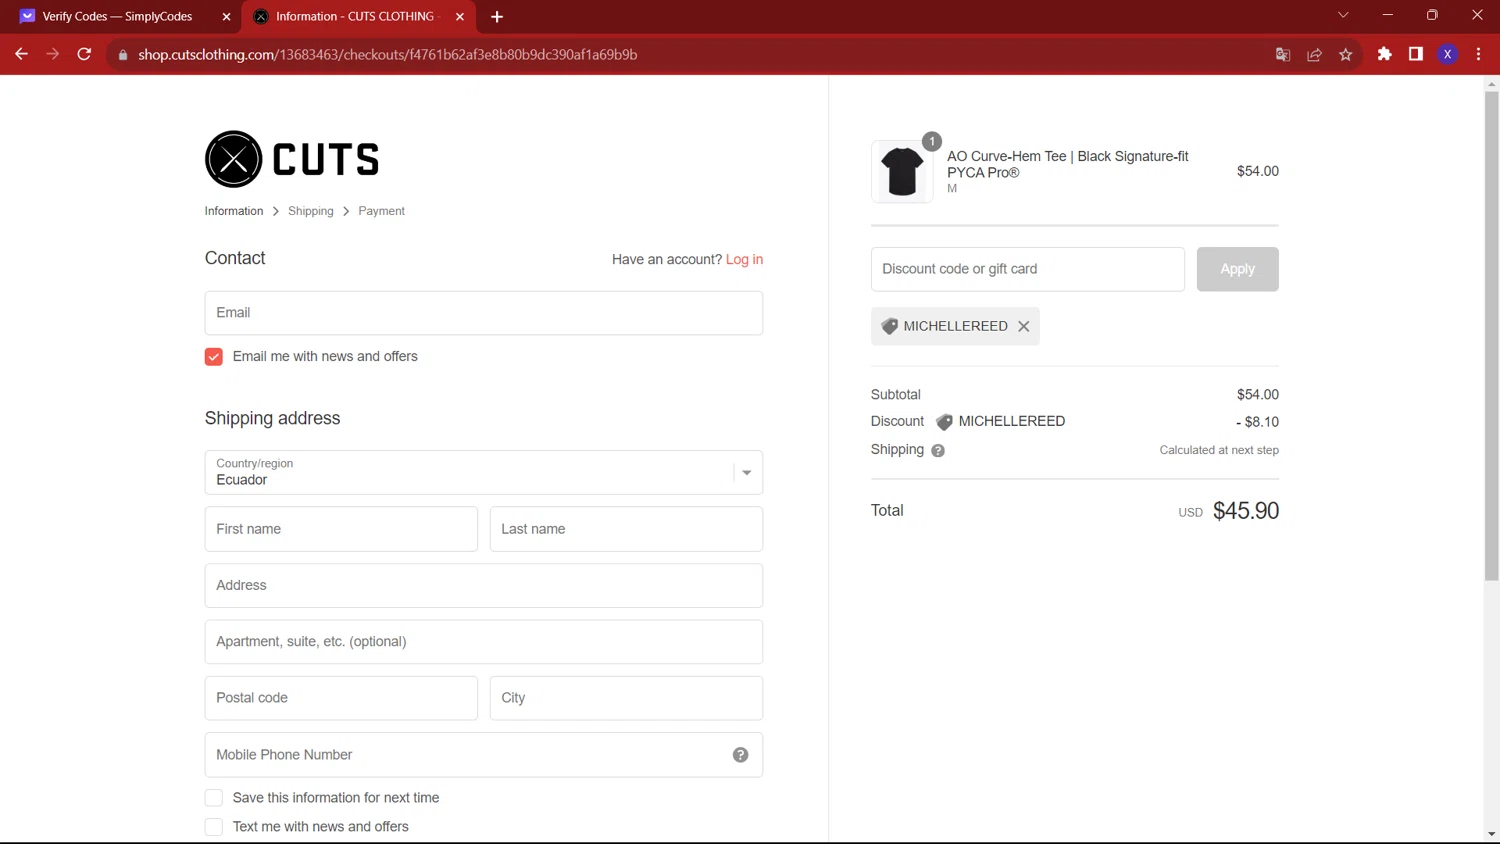Viewport: 1500px width, 844px height.
Task: Click the Calculated at next step text
Action: tap(1219, 450)
